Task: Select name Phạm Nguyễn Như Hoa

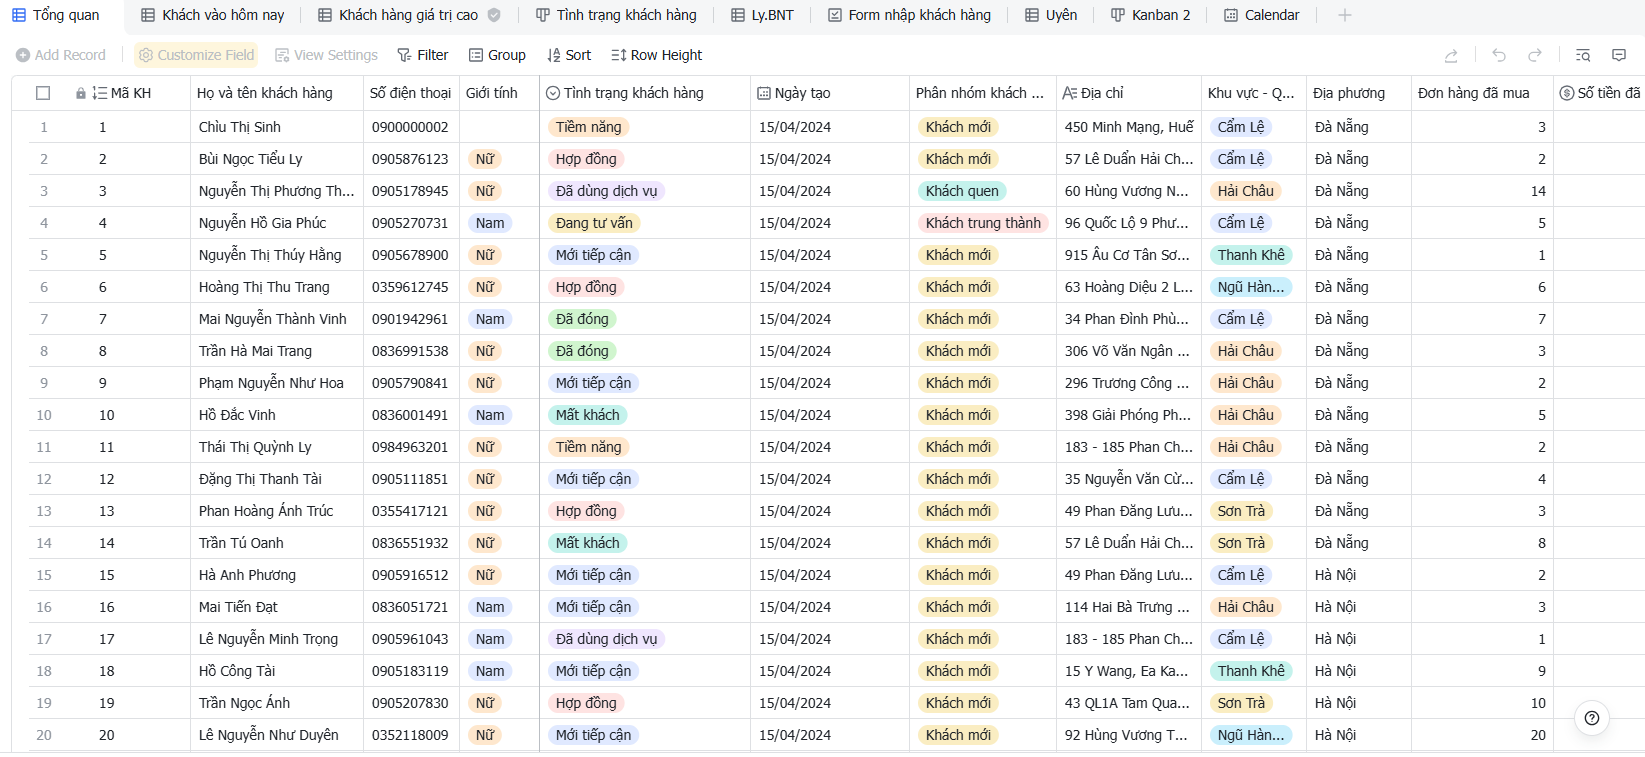Action: [271, 383]
